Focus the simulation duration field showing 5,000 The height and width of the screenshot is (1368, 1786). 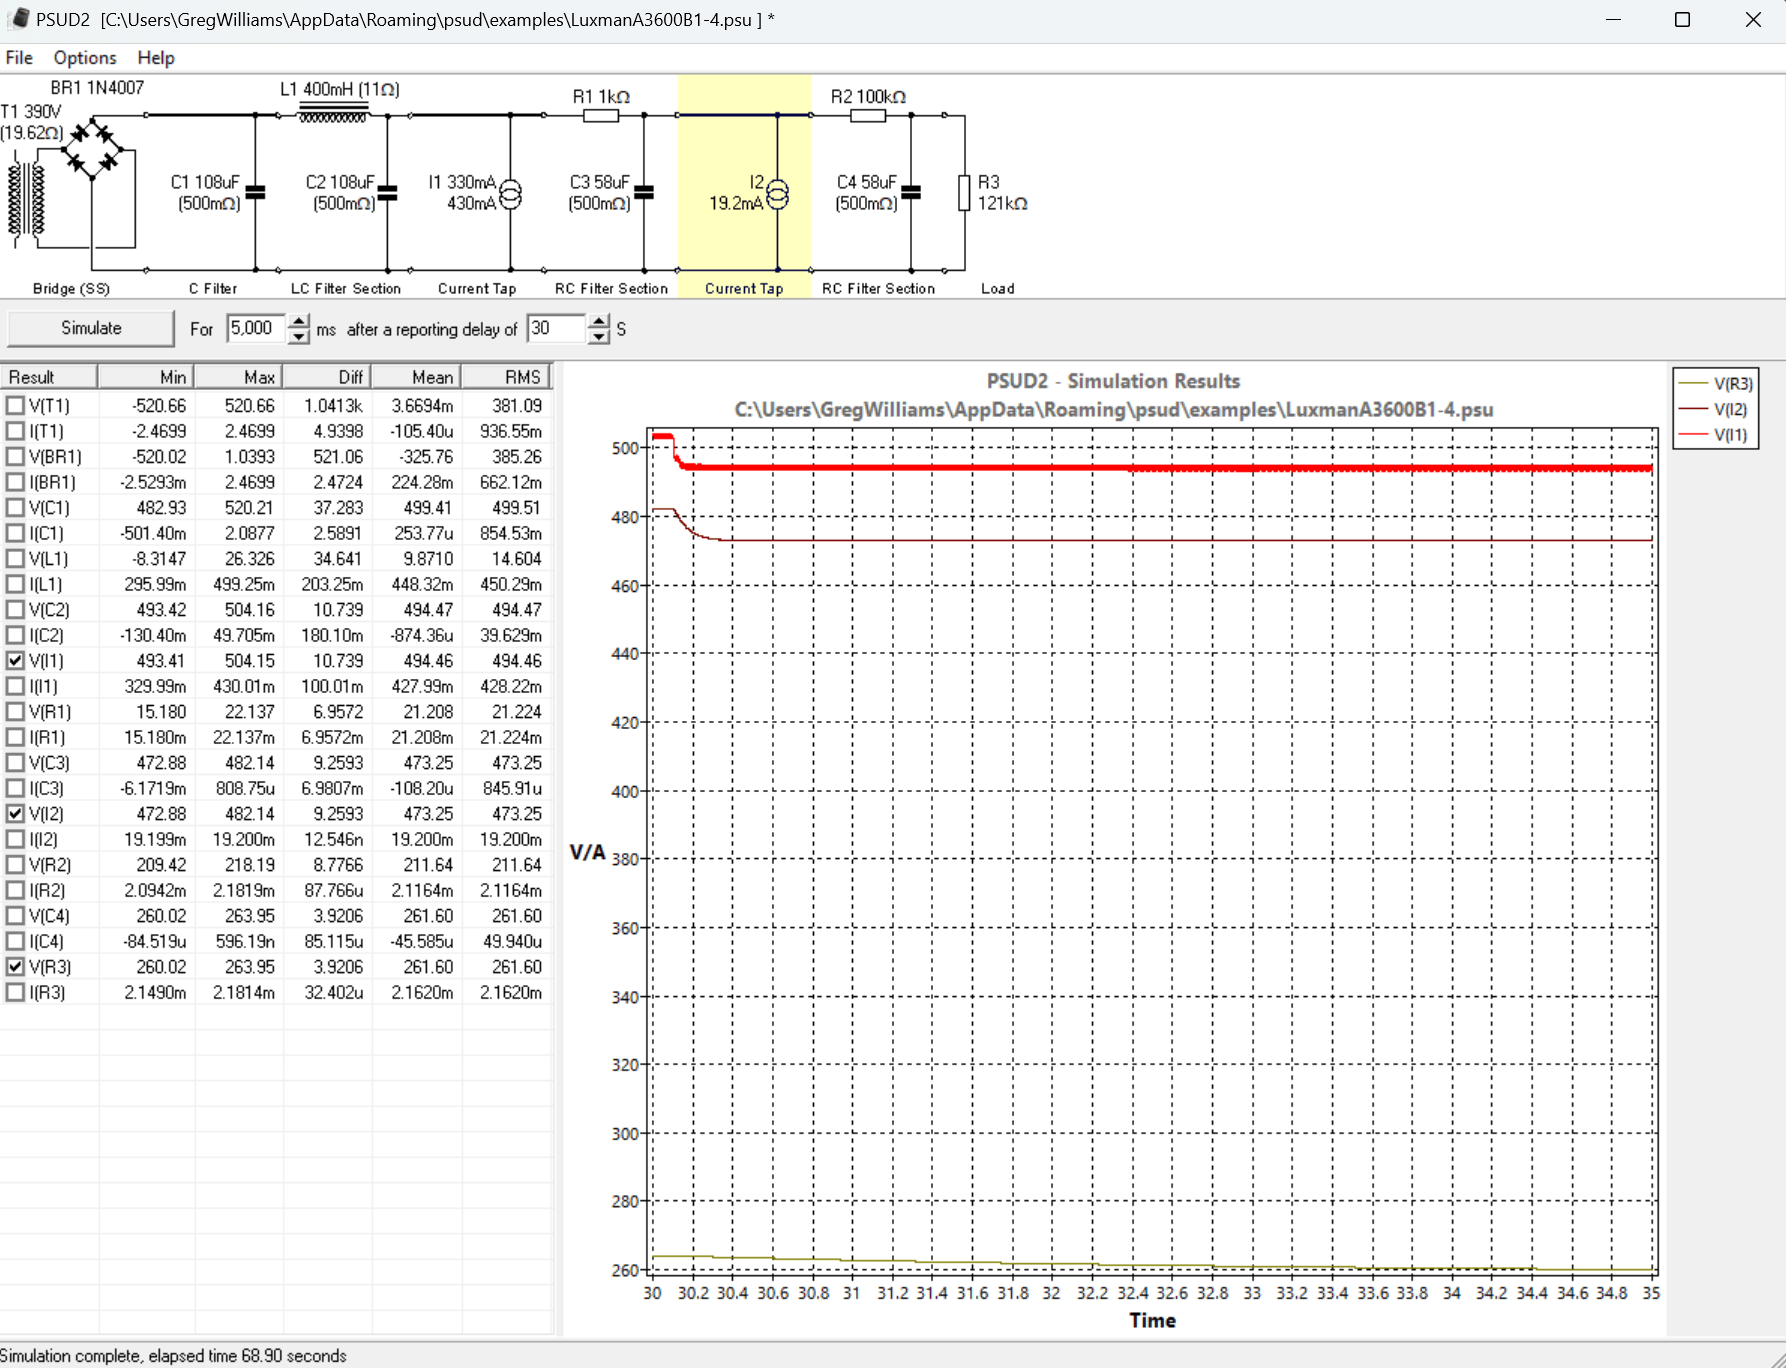coord(257,329)
